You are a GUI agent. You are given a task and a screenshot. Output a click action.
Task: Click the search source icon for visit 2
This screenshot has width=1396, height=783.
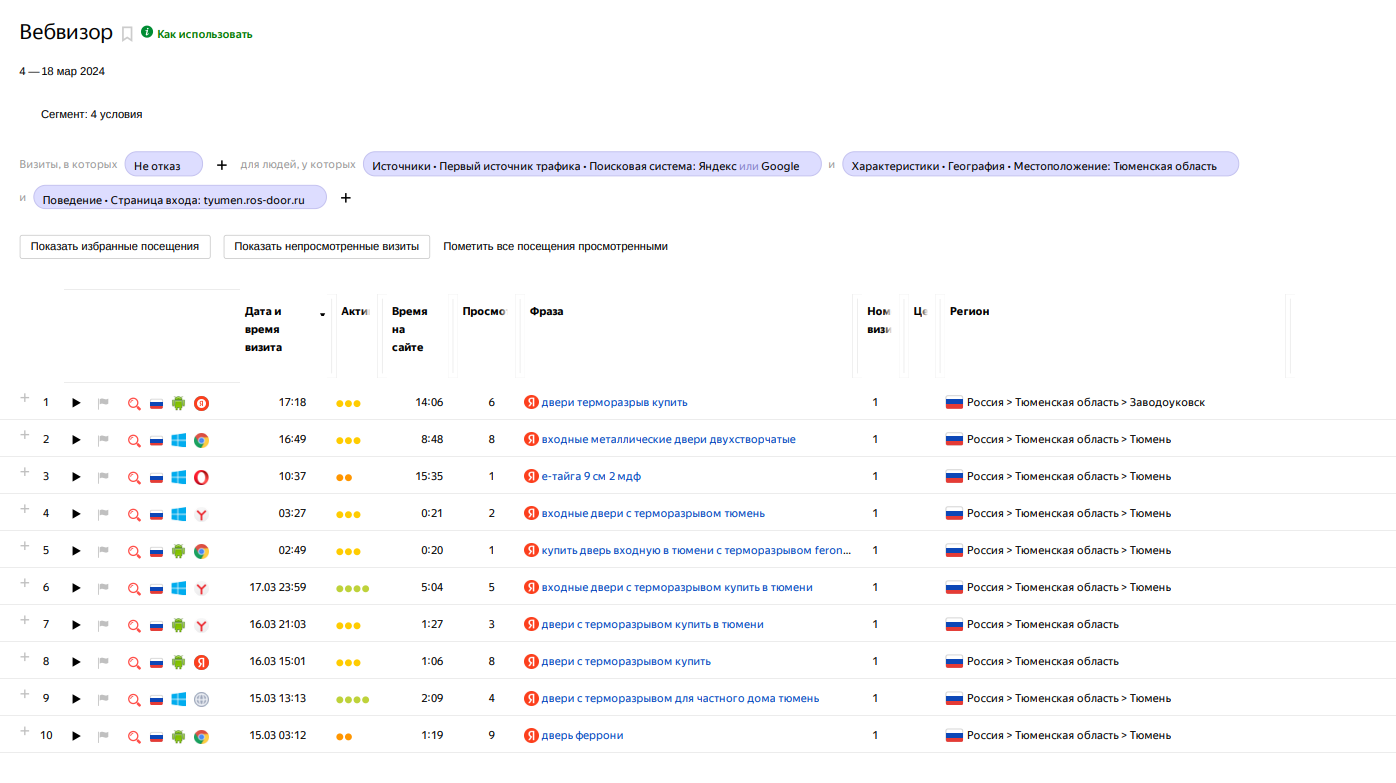(x=134, y=440)
